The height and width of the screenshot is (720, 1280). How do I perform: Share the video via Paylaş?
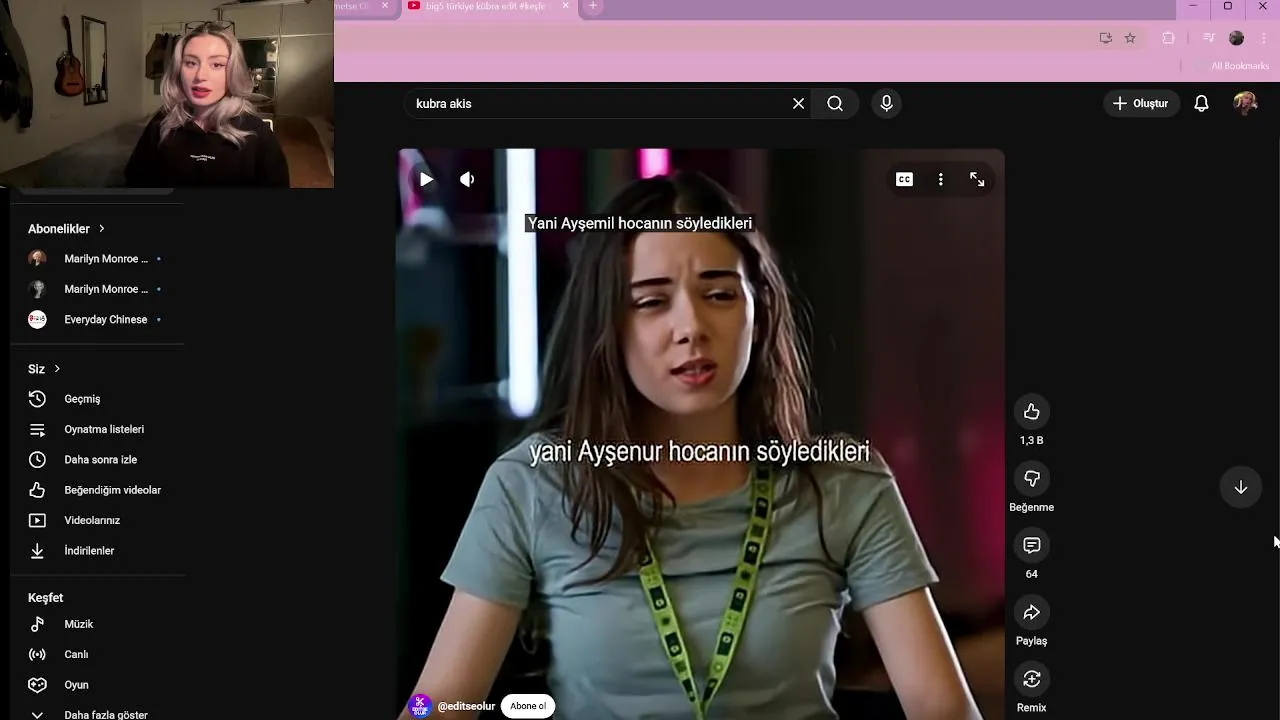1032,612
